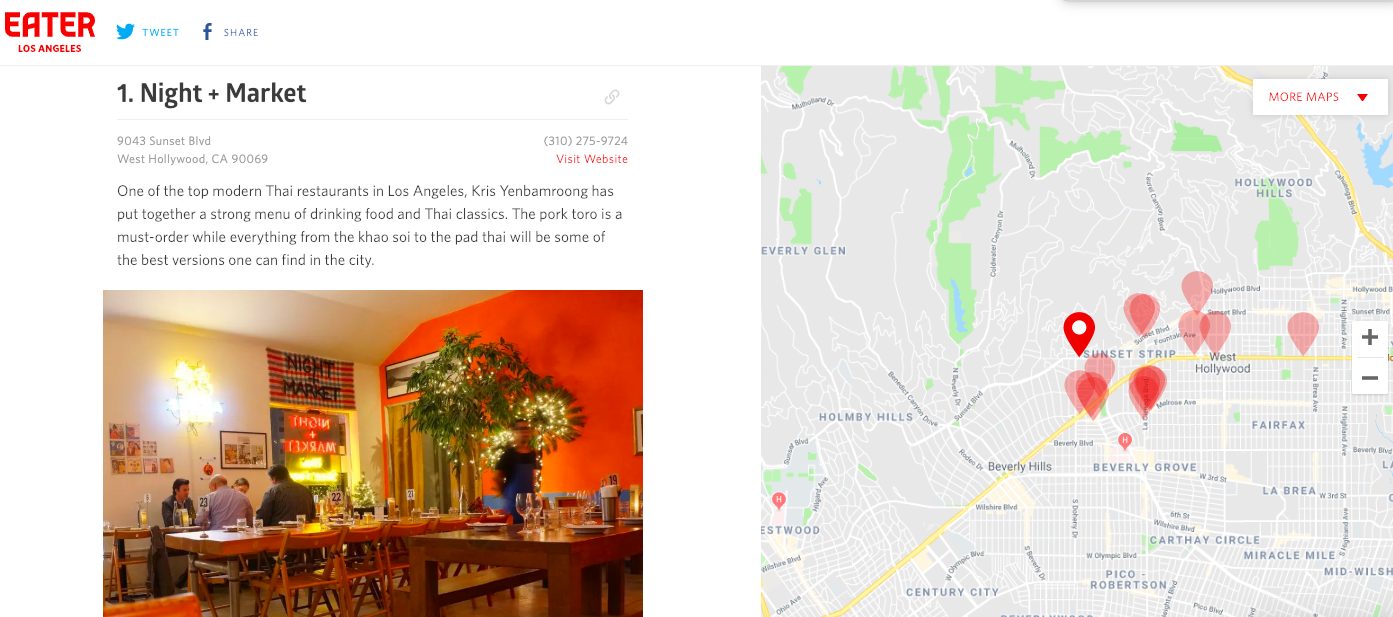Open the Night + Market restaurant photo
Screen dimensions: 1393x617
coord(373,453)
